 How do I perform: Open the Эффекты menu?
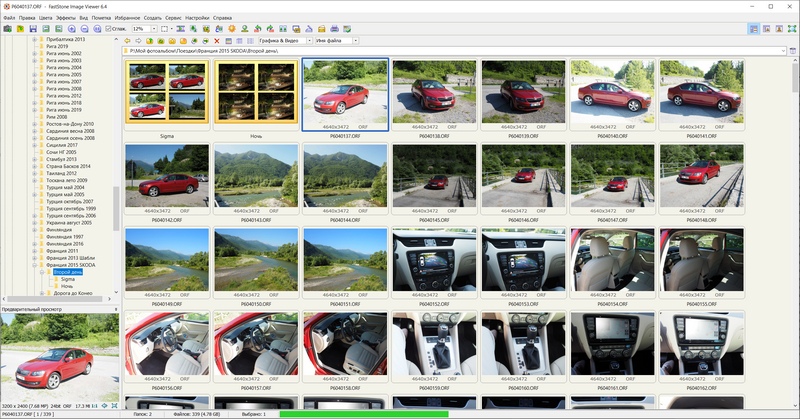pyautogui.click(x=67, y=18)
